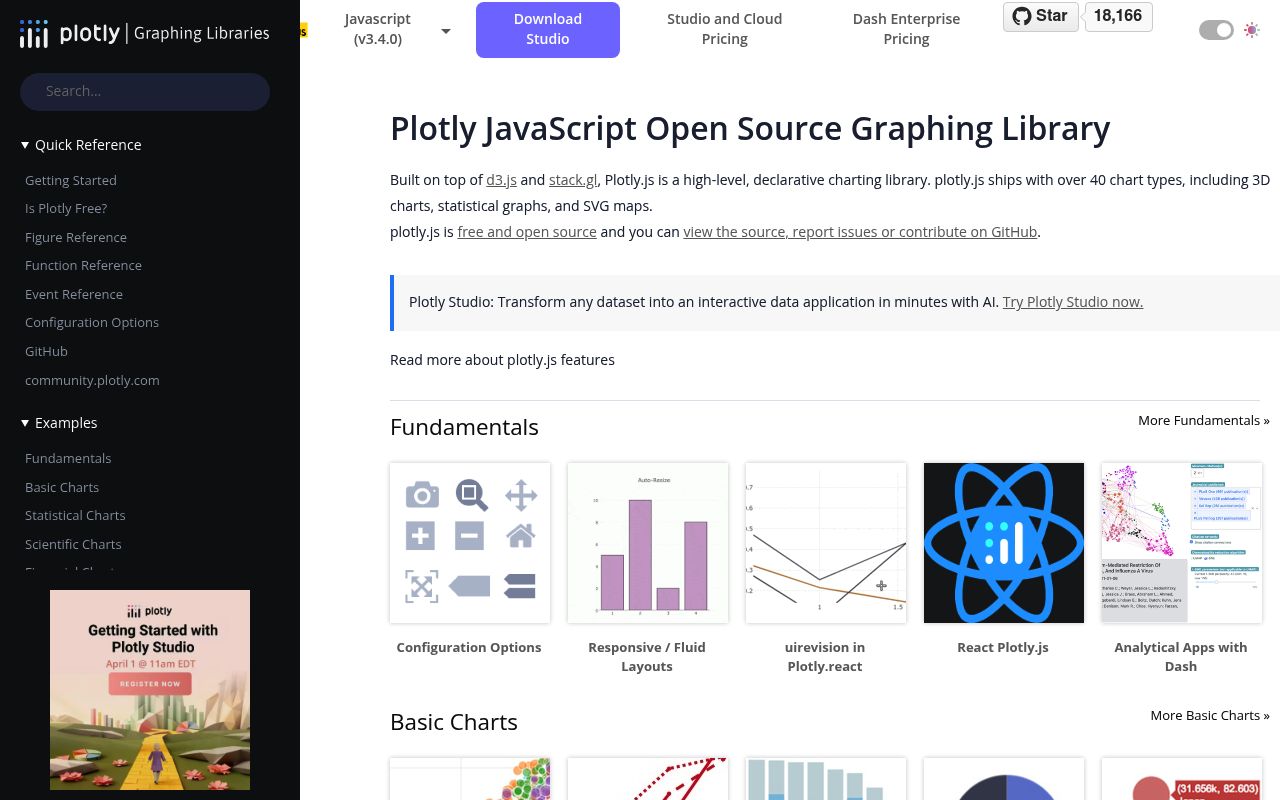Screen dimensions: 1280x800
Task: Open the Javascript version dropdown
Action: [x=446, y=30]
